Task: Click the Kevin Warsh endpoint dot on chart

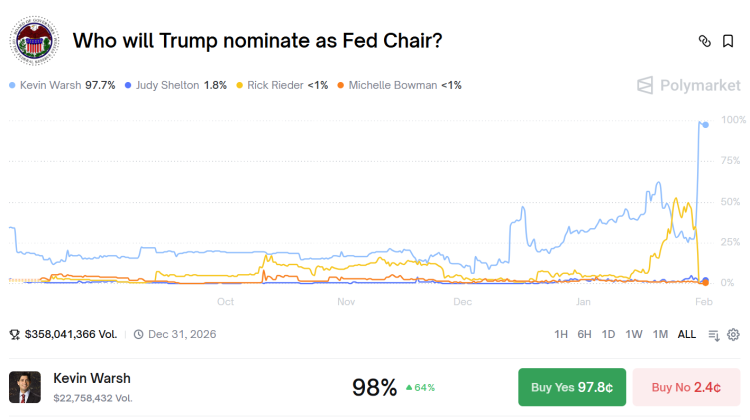Action: point(705,124)
